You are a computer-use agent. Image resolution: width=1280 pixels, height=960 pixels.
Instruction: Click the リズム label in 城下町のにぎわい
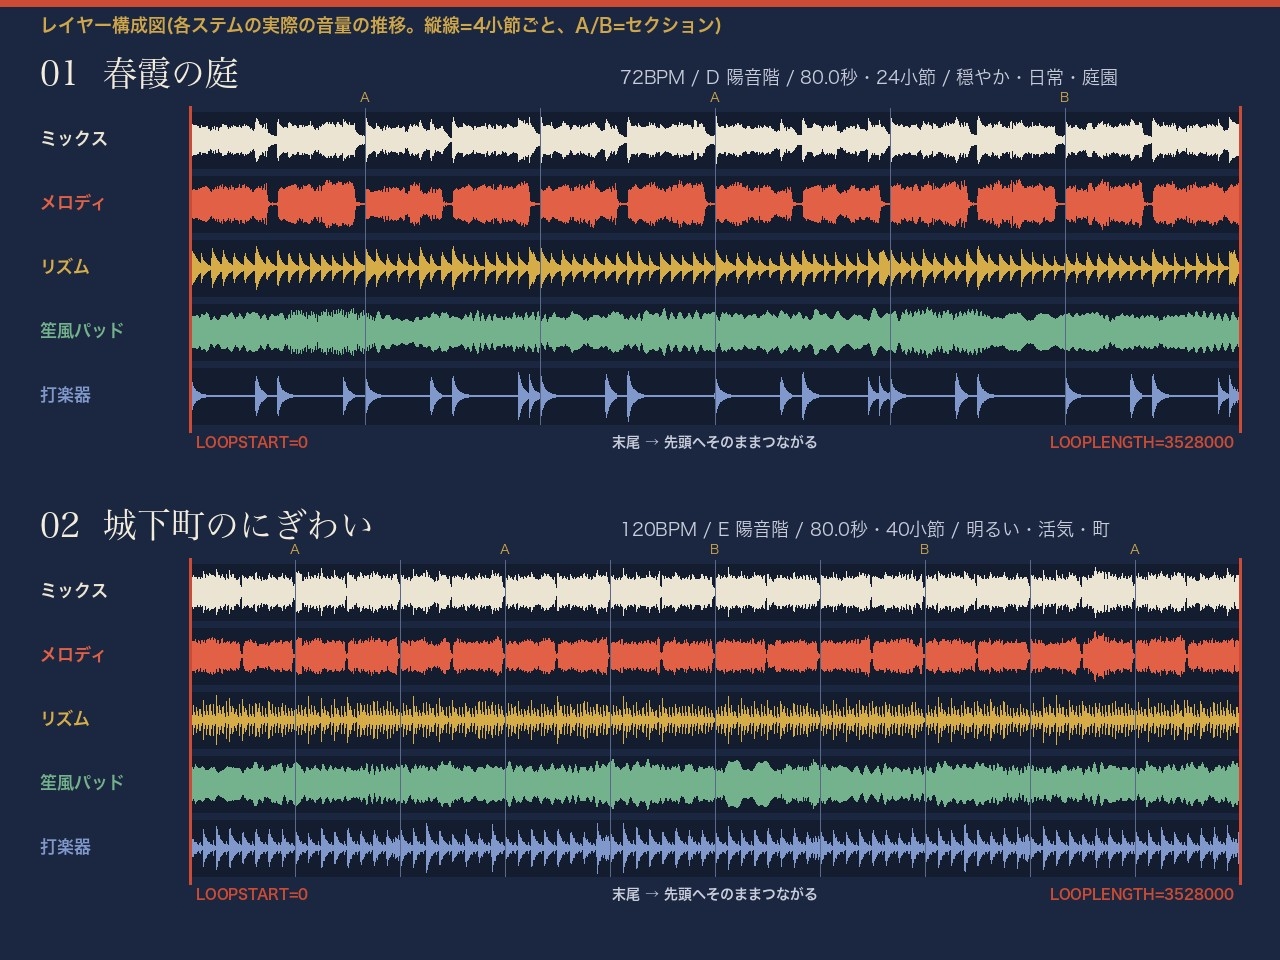[x=65, y=719]
